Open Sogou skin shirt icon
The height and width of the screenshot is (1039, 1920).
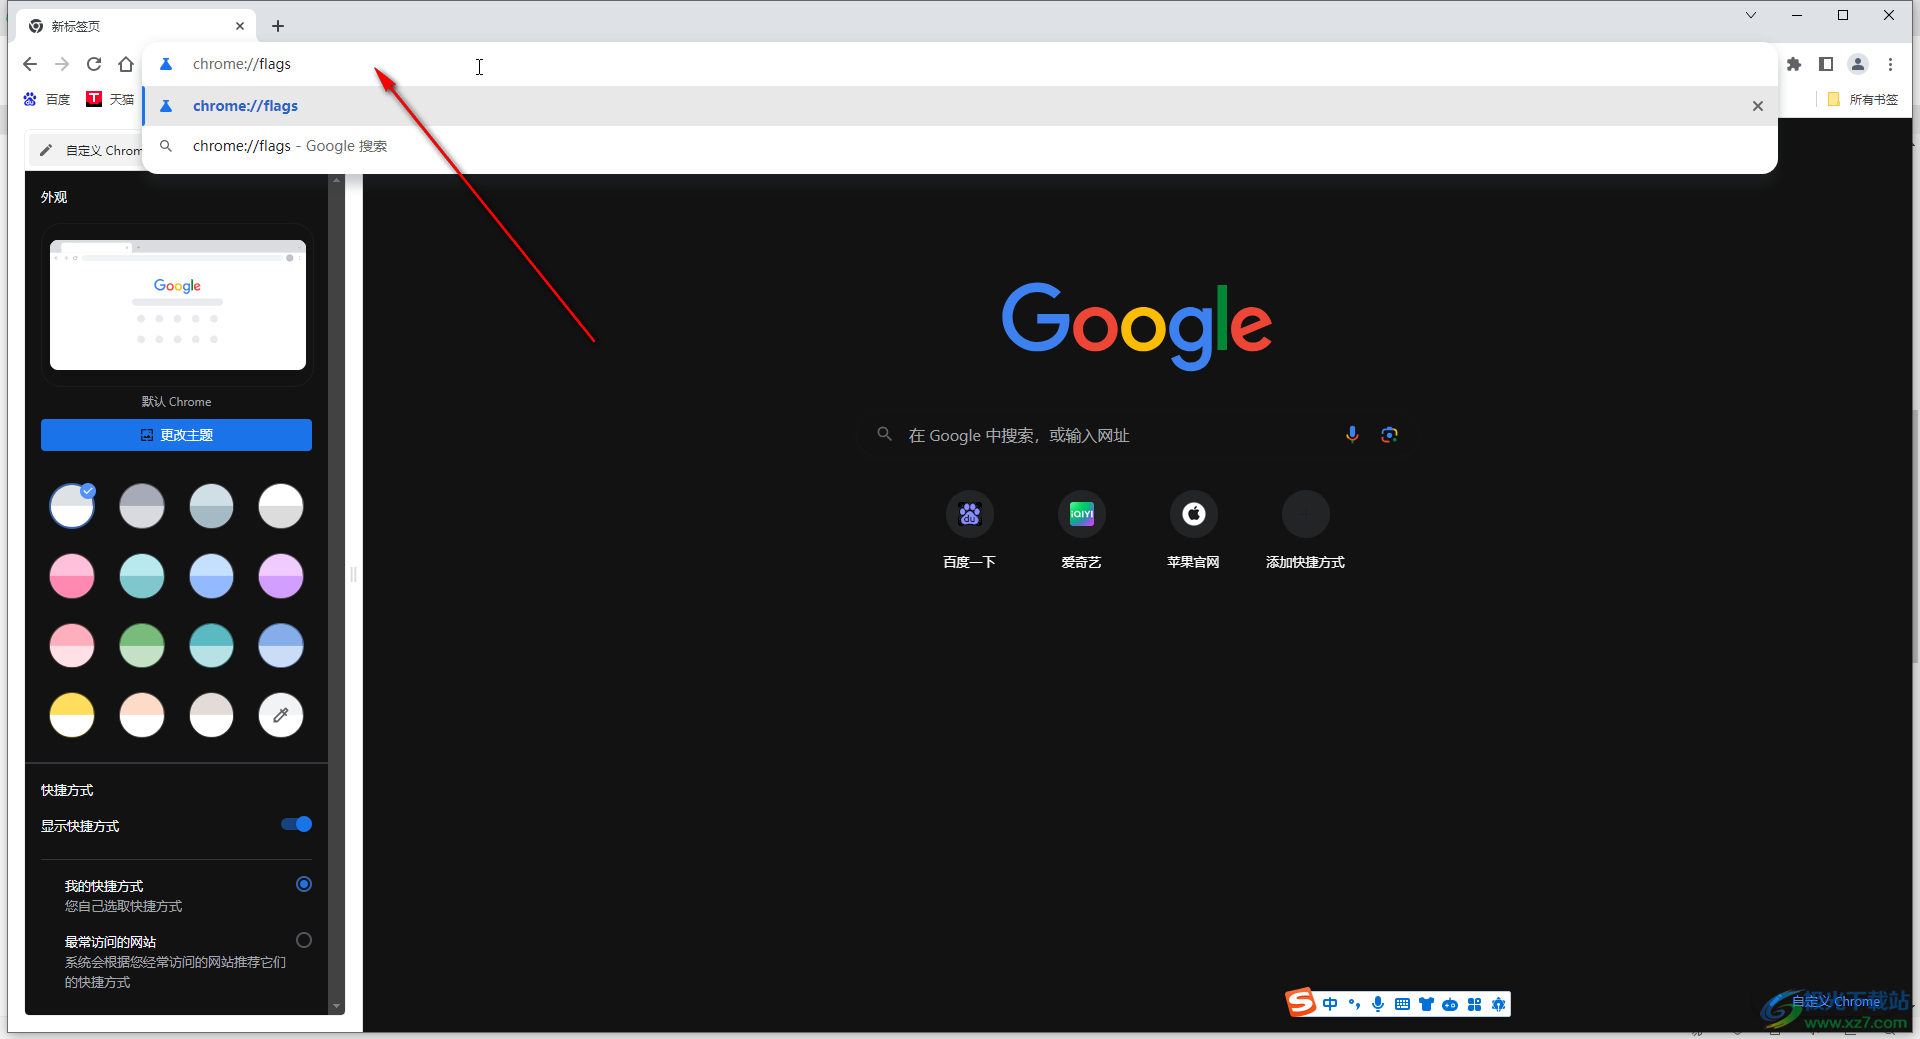click(1426, 1004)
